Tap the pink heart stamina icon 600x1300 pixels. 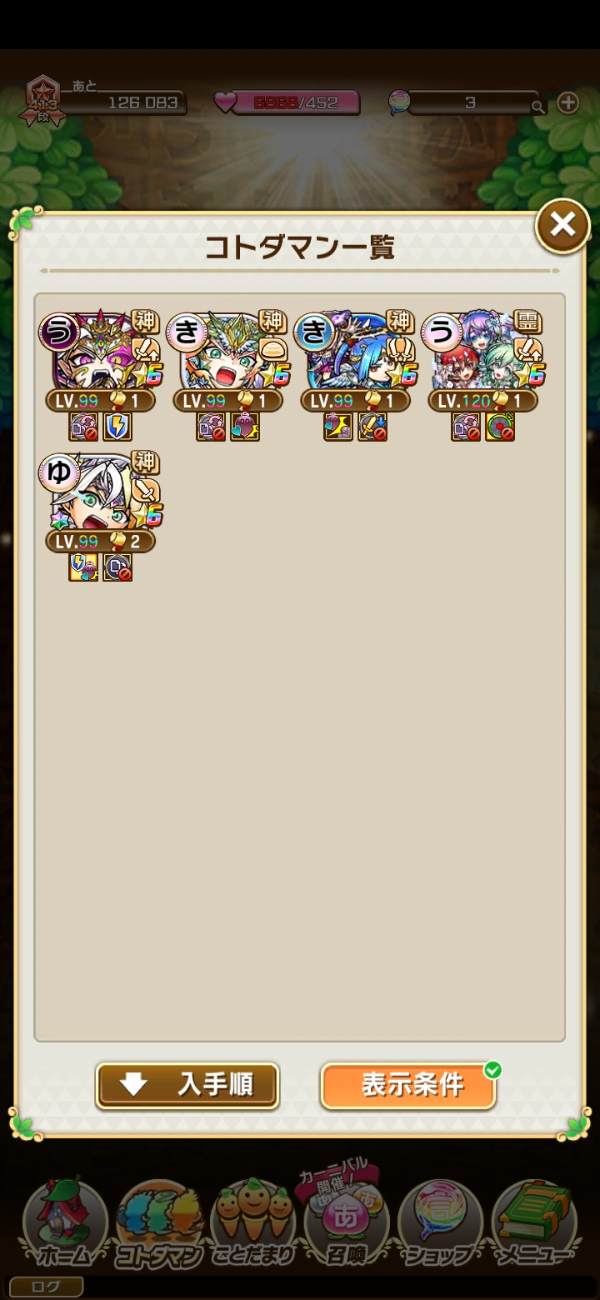[226, 101]
